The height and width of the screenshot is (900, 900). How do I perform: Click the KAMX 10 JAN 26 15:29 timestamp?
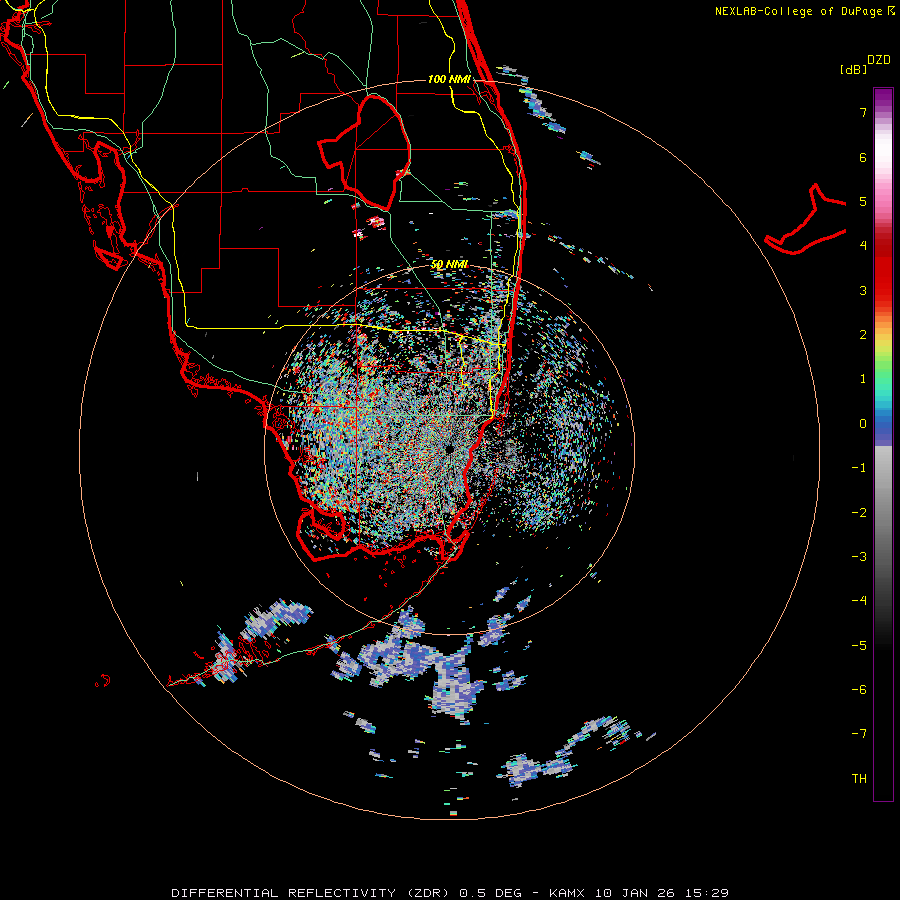[638, 893]
